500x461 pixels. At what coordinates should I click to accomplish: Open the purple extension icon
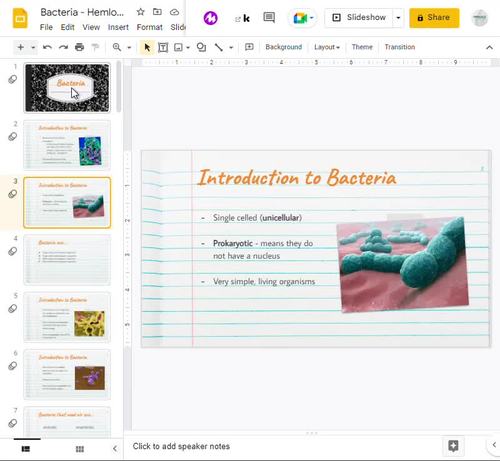pyautogui.click(x=211, y=18)
